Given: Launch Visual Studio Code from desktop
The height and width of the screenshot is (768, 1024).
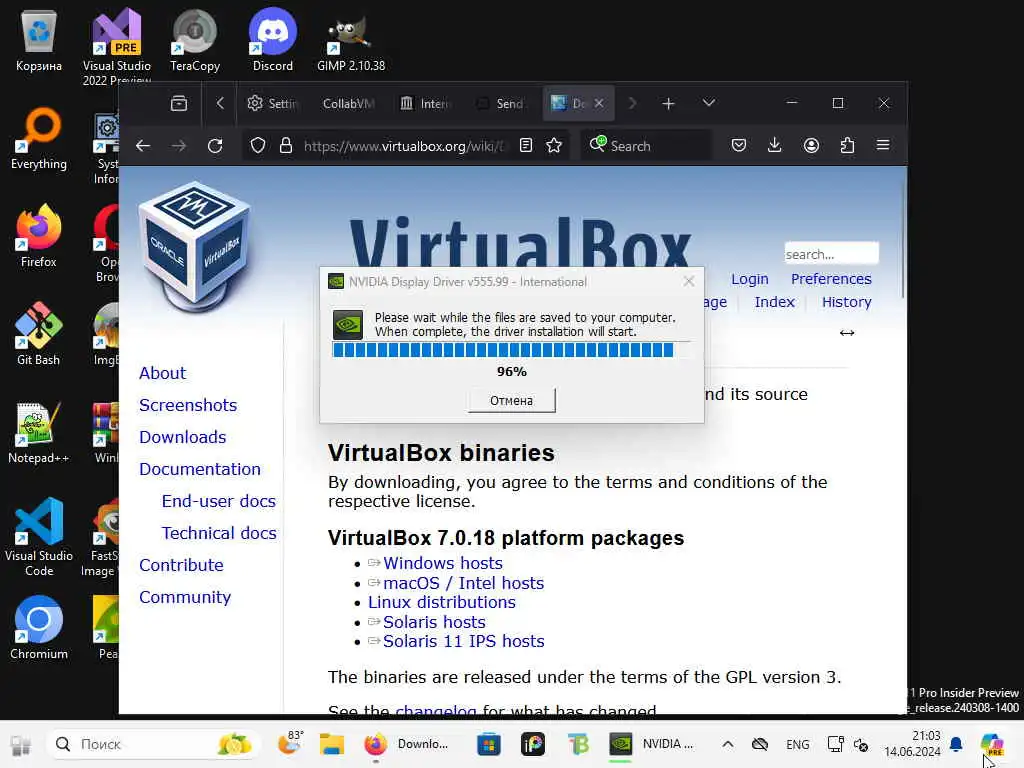Looking at the screenshot, I should coord(39,537).
